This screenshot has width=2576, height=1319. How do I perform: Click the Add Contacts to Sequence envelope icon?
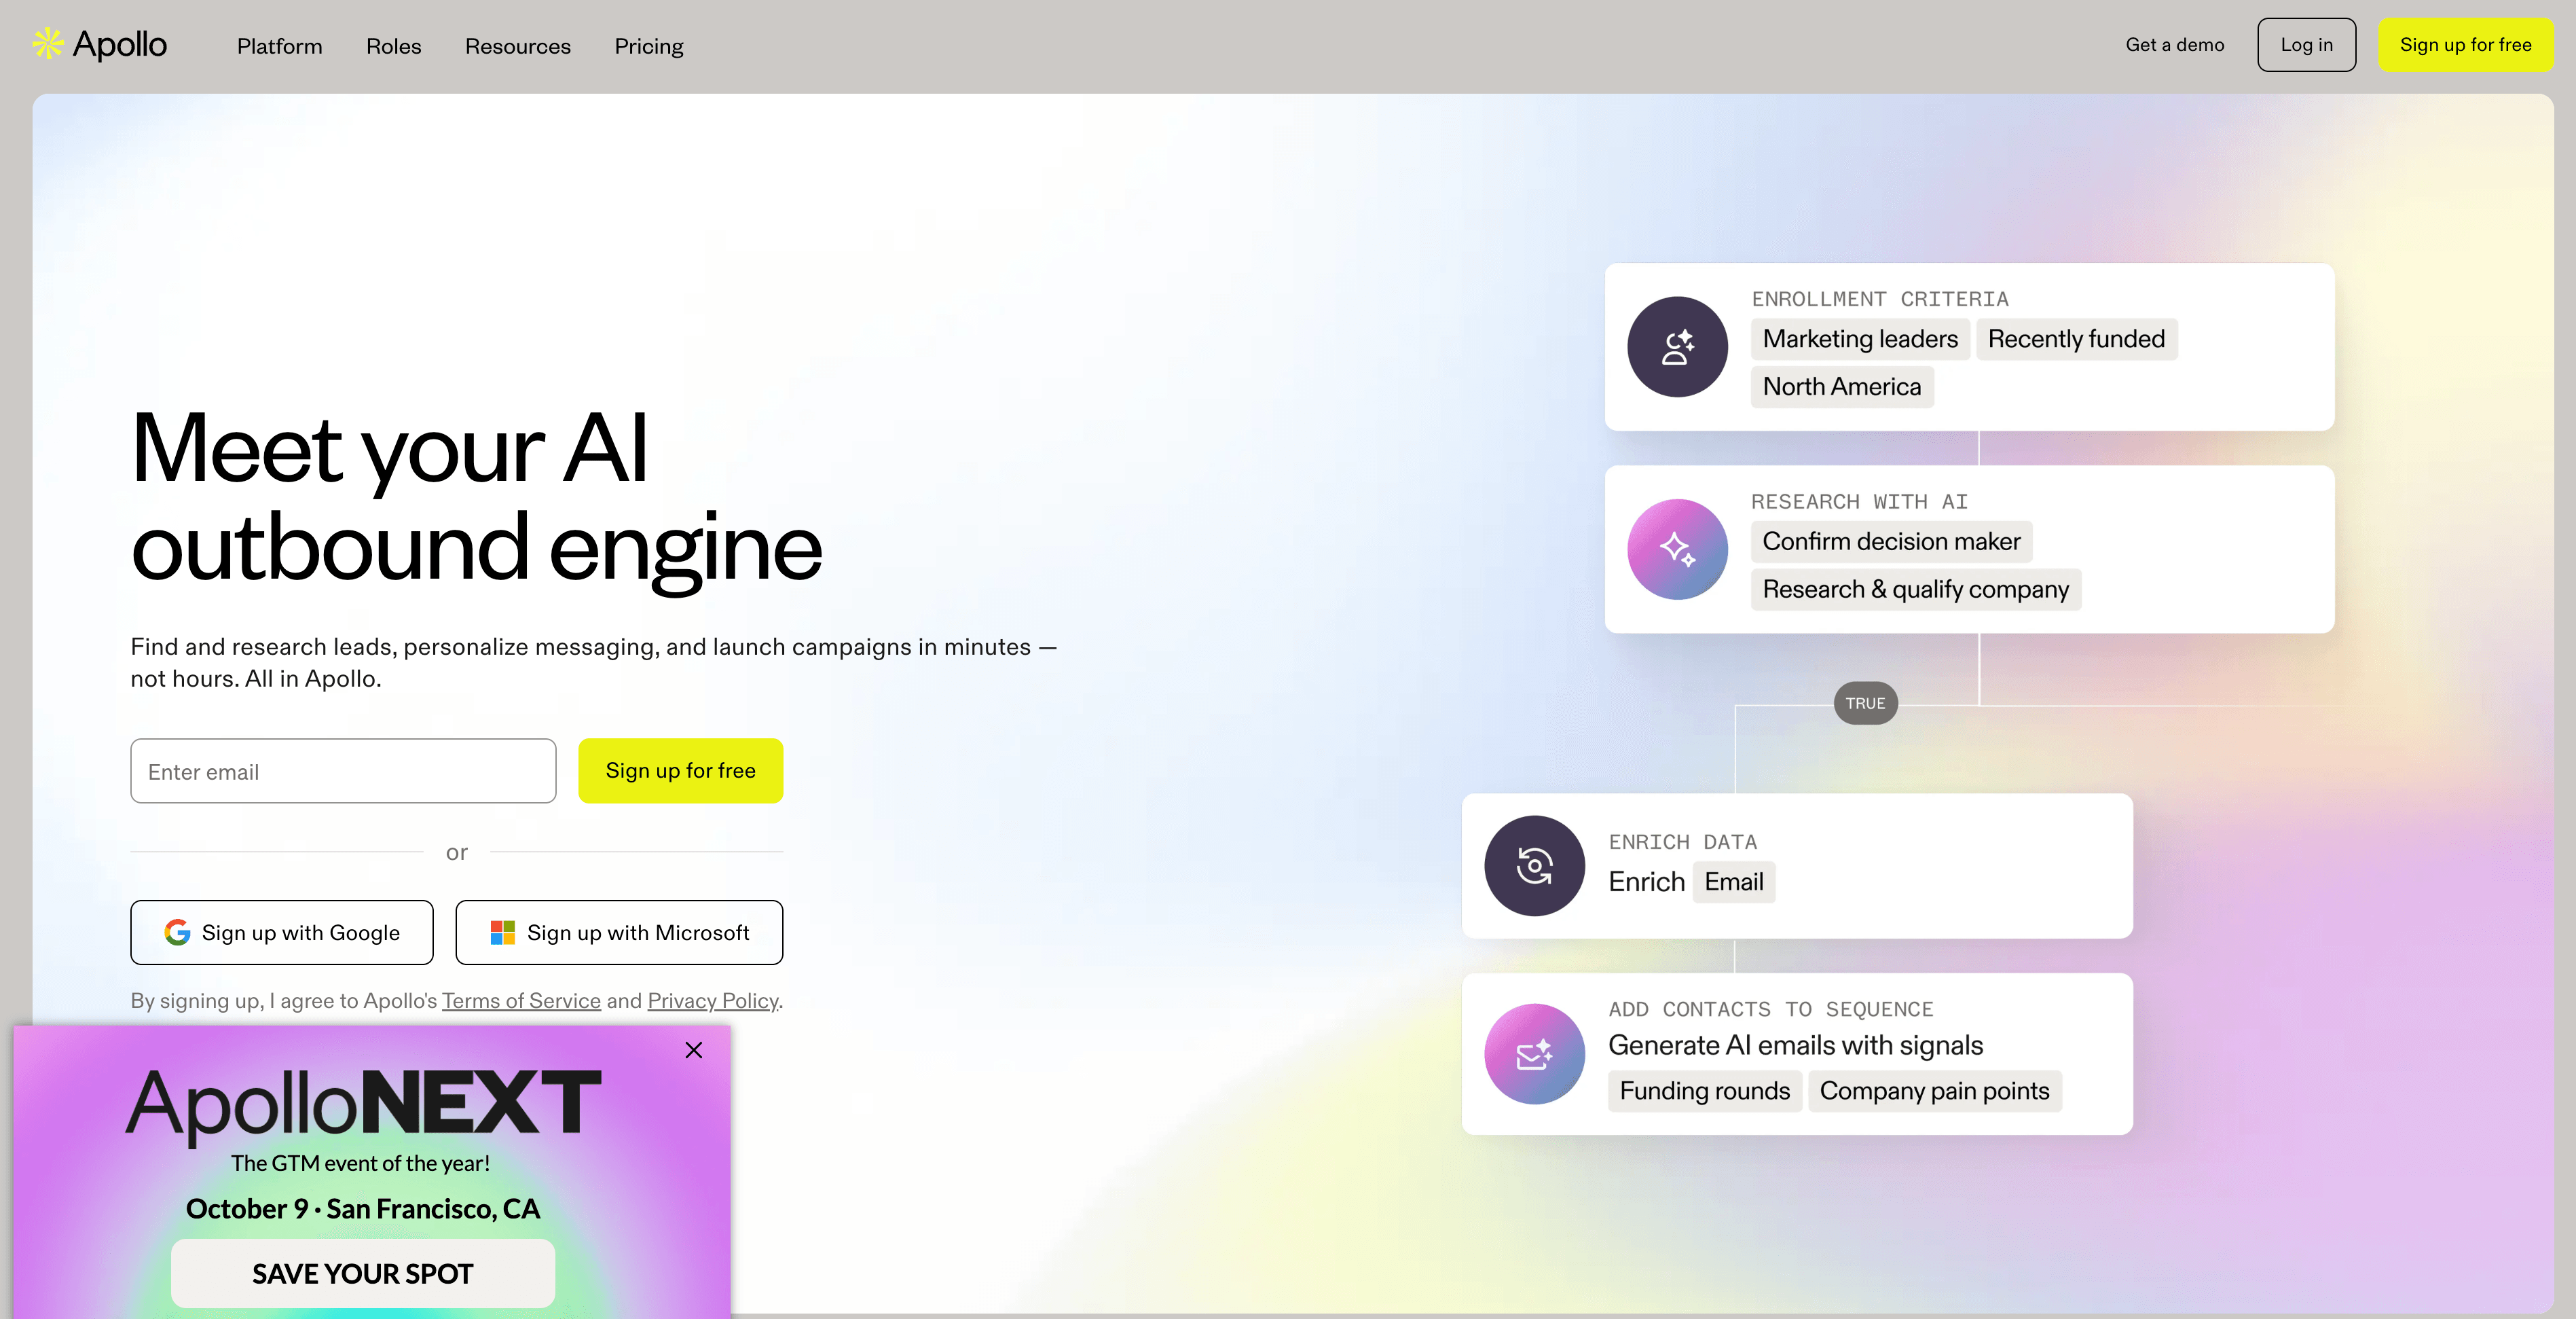(x=1534, y=1054)
